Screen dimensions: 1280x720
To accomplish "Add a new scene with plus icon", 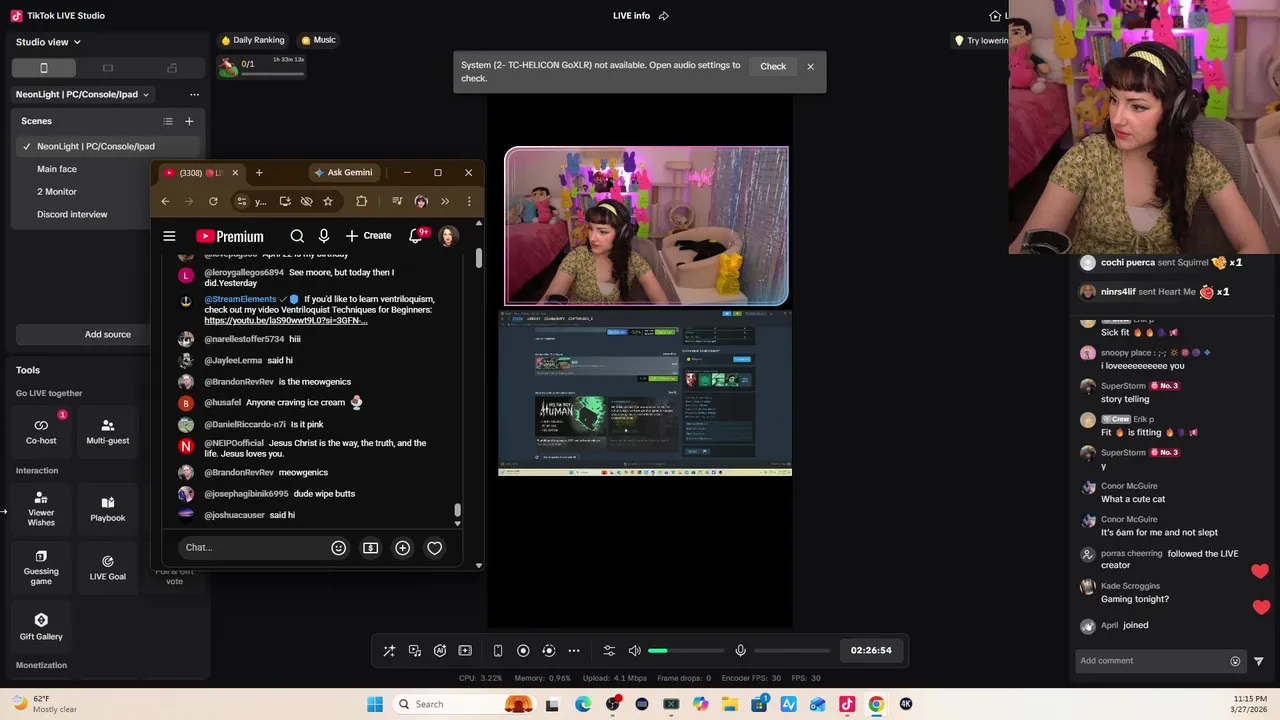I will click(189, 121).
